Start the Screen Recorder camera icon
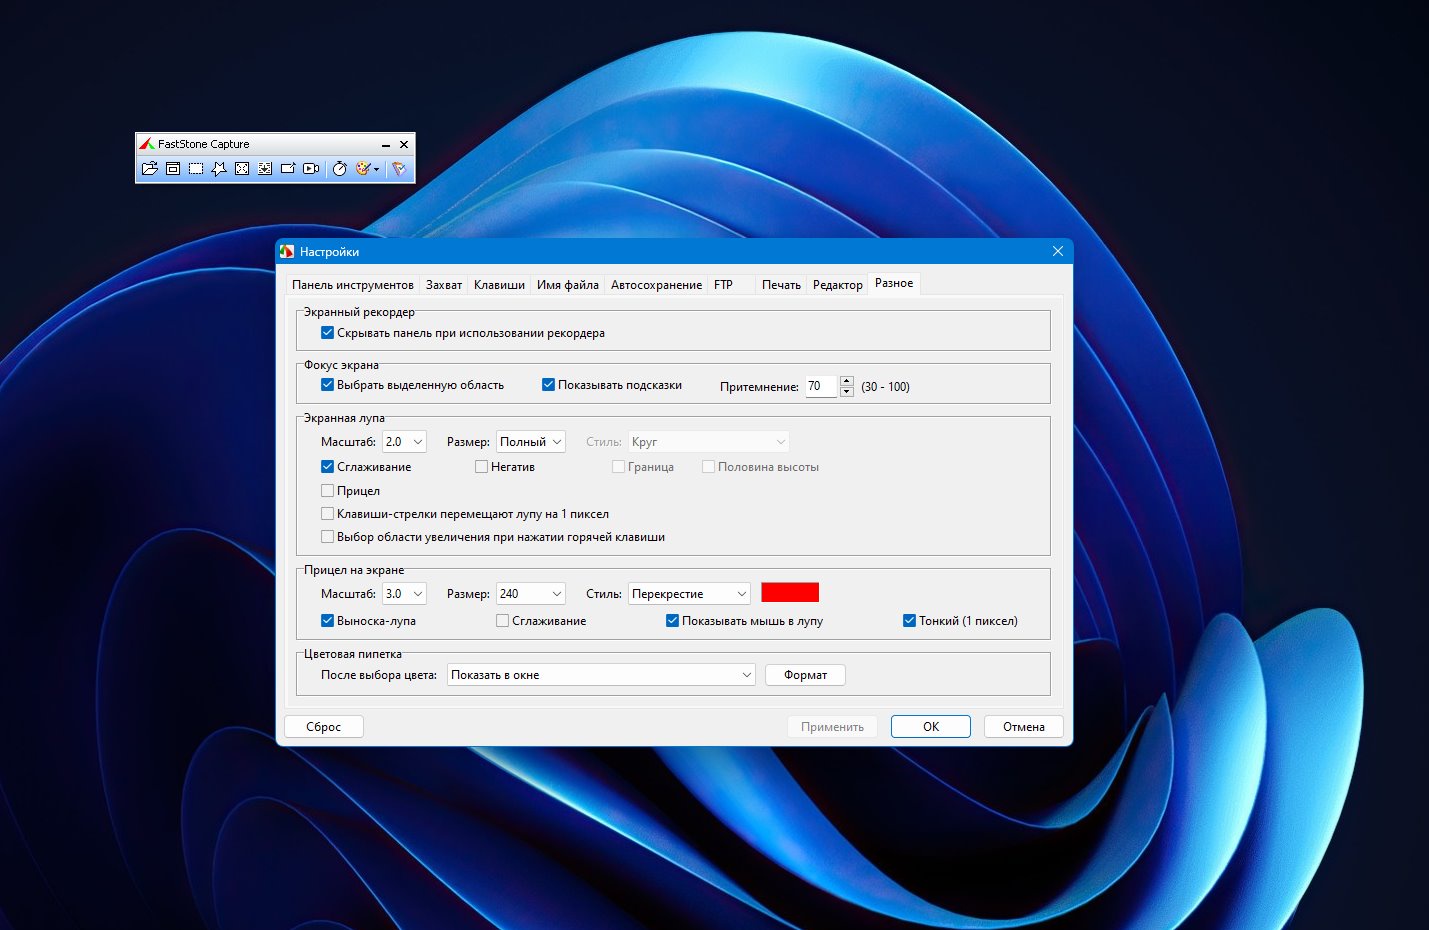 click(x=311, y=169)
